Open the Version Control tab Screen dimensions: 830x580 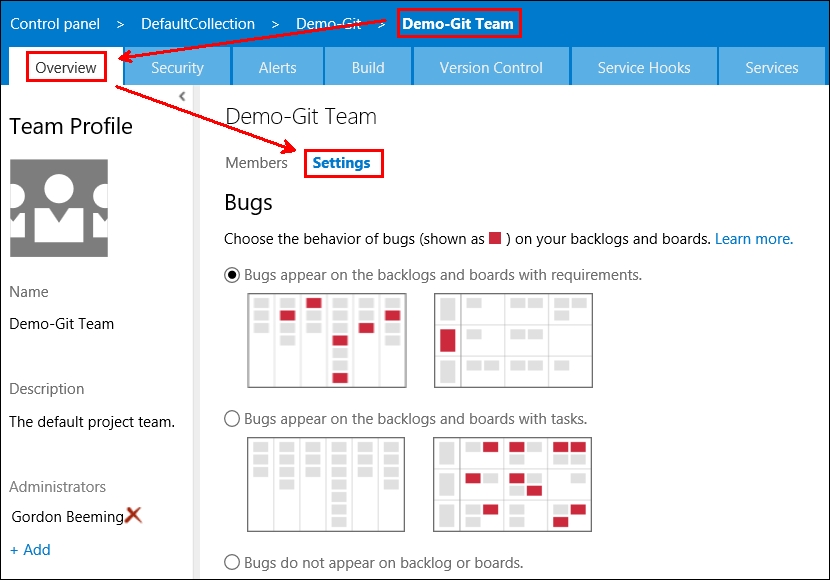point(490,66)
